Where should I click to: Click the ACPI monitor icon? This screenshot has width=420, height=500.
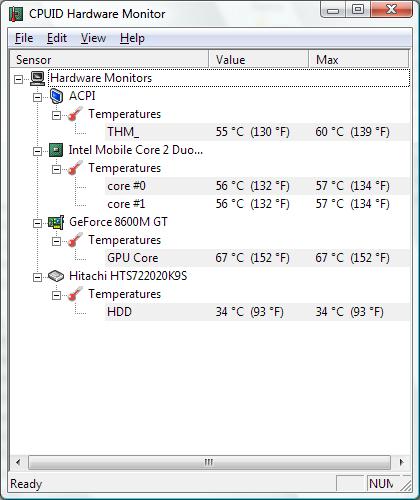coord(56,96)
